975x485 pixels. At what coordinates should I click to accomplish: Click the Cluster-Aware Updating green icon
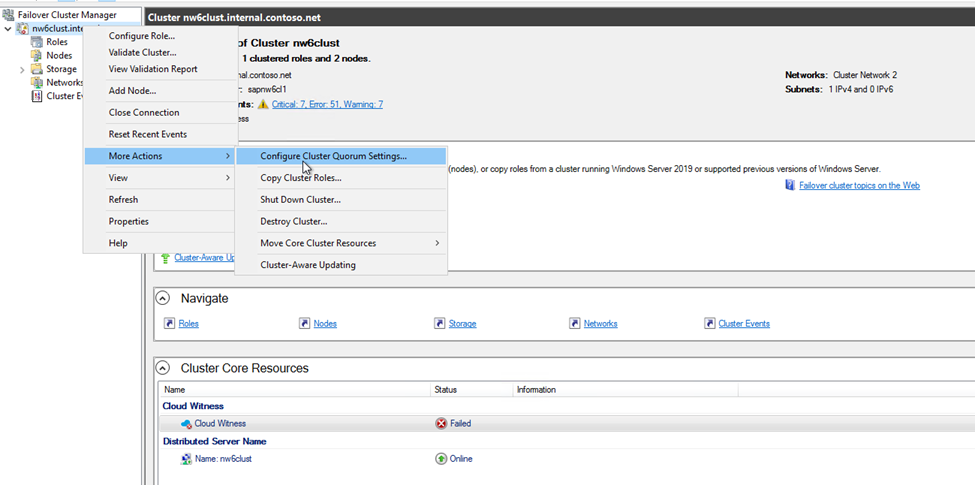click(166, 257)
